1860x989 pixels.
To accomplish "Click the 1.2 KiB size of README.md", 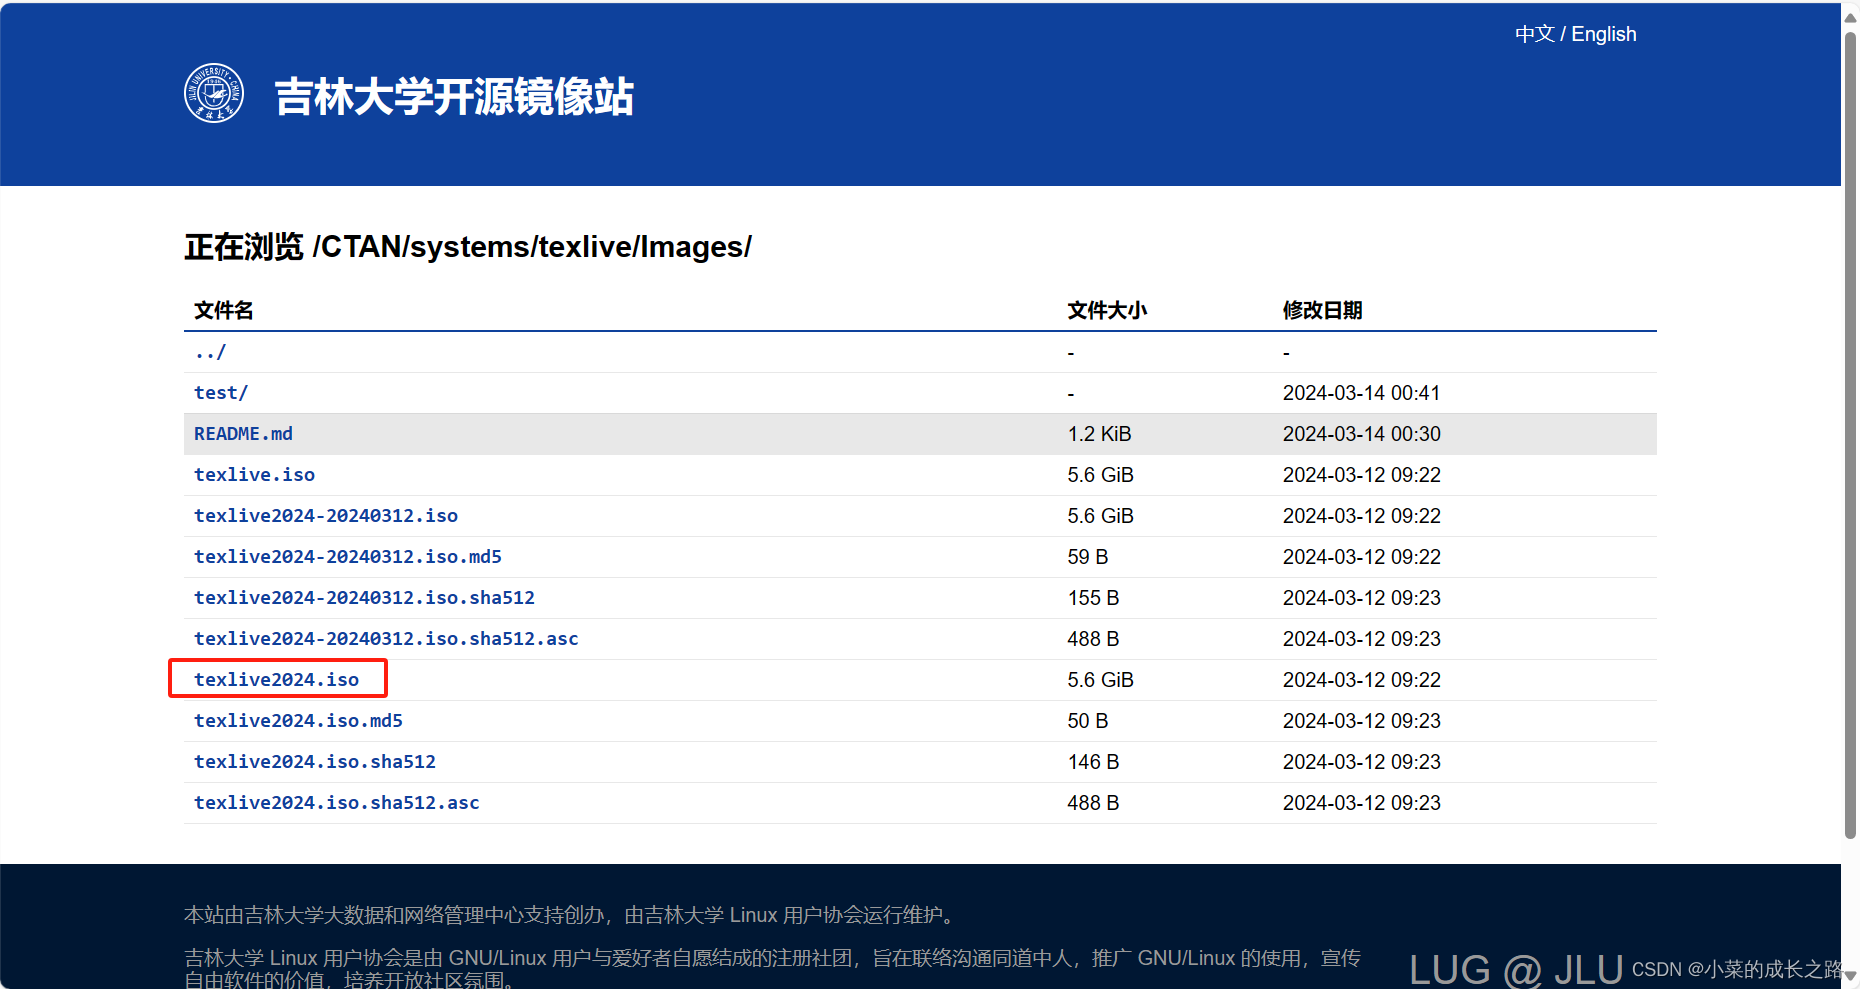I will [1099, 434].
